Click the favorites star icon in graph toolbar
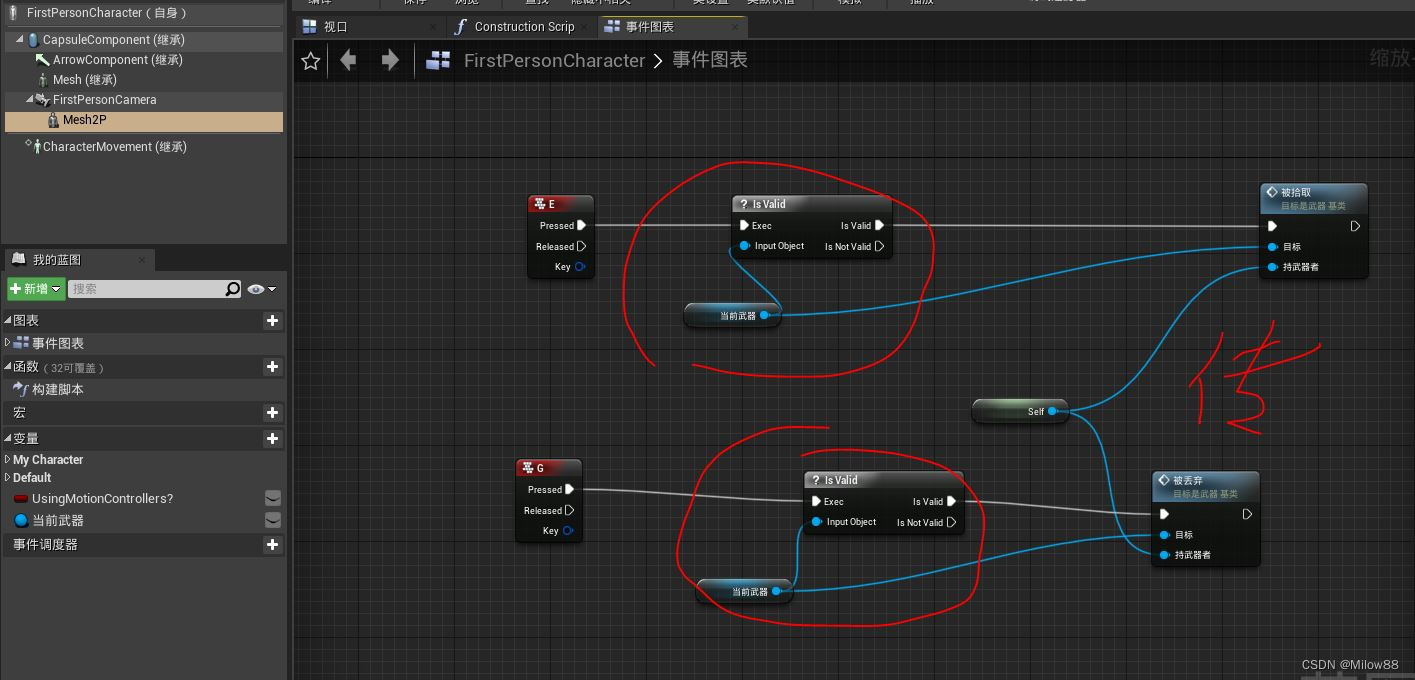The image size is (1415, 680). [310, 61]
